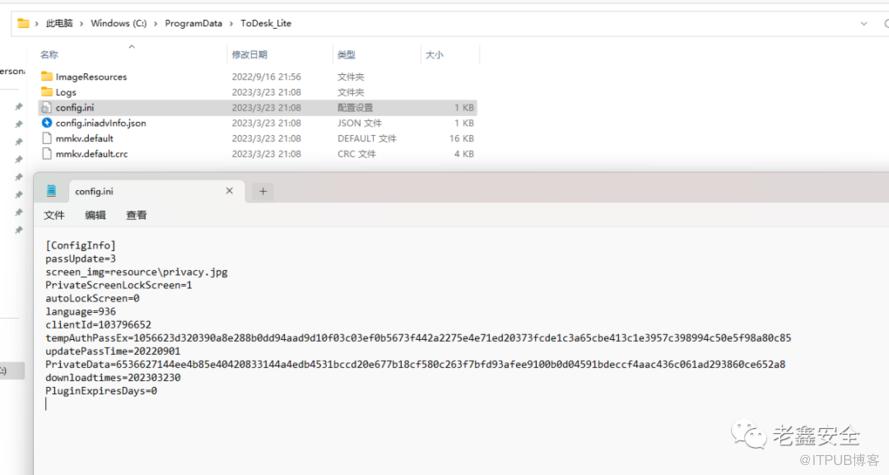Click the 16 KB size cell

462,138
